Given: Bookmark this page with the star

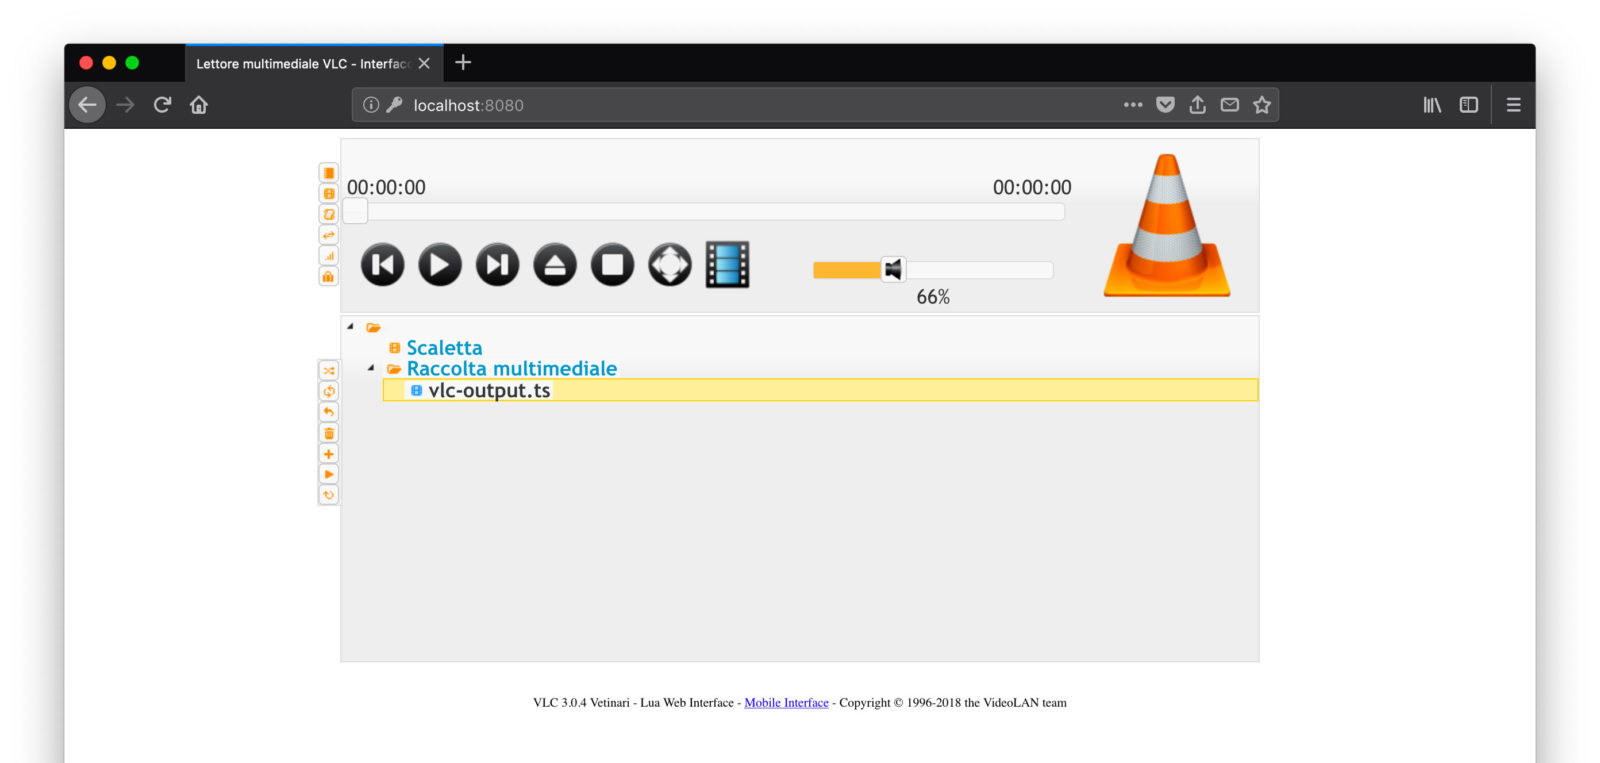Looking at the screenshot, I should coord(1262,105).
